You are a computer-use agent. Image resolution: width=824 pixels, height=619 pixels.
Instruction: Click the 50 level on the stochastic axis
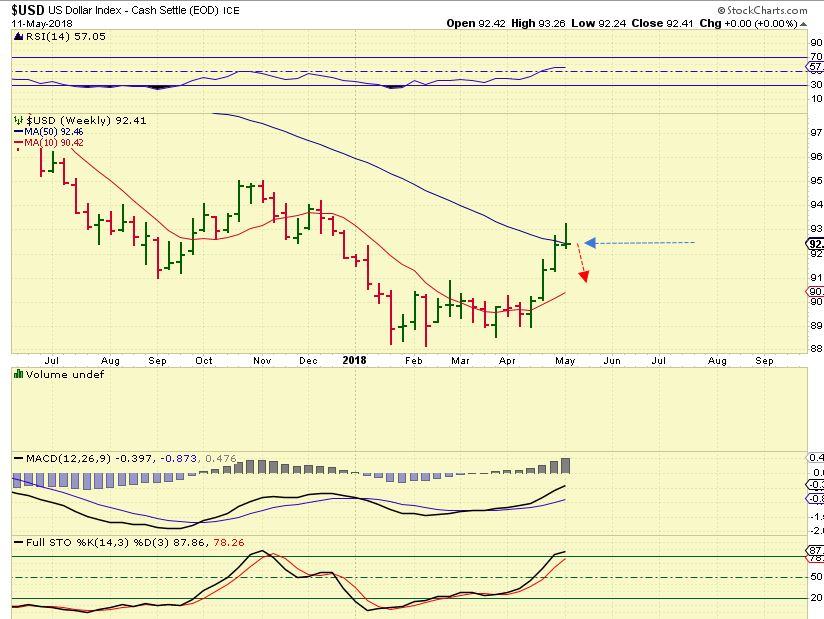(x=816, y=576)
